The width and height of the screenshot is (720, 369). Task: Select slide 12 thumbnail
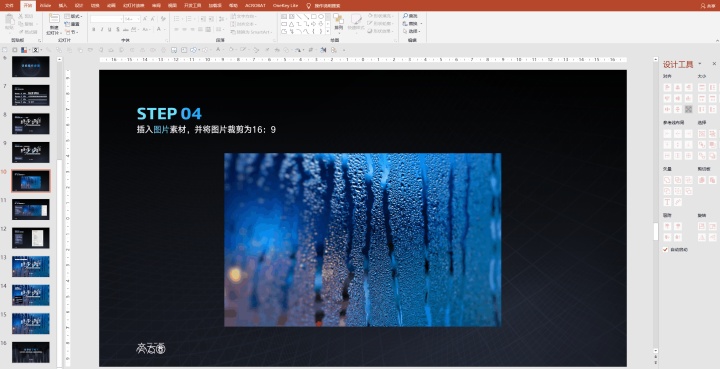pos(31,238)
